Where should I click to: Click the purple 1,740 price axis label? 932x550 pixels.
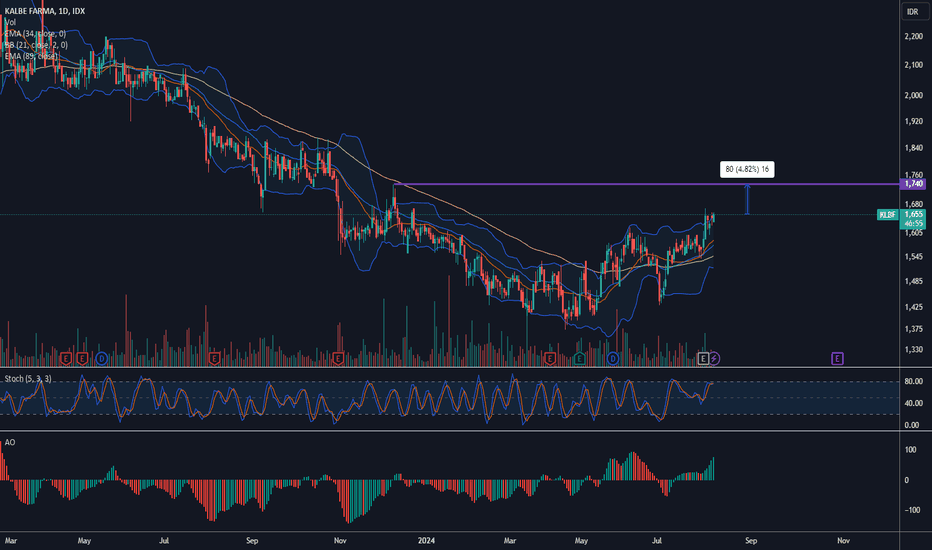[914, 184]
